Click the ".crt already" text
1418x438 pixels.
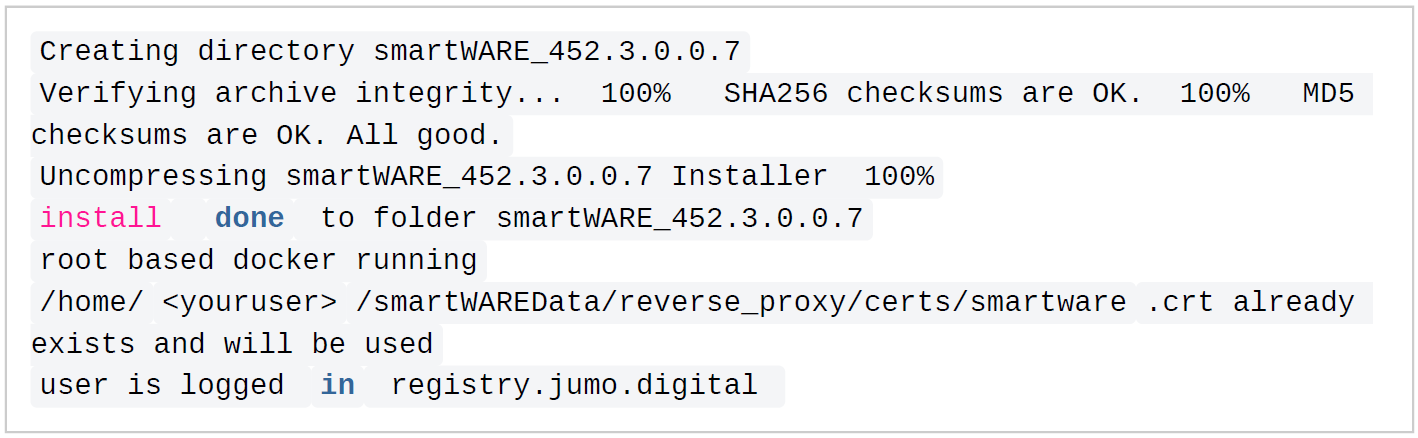(1250, 302)
